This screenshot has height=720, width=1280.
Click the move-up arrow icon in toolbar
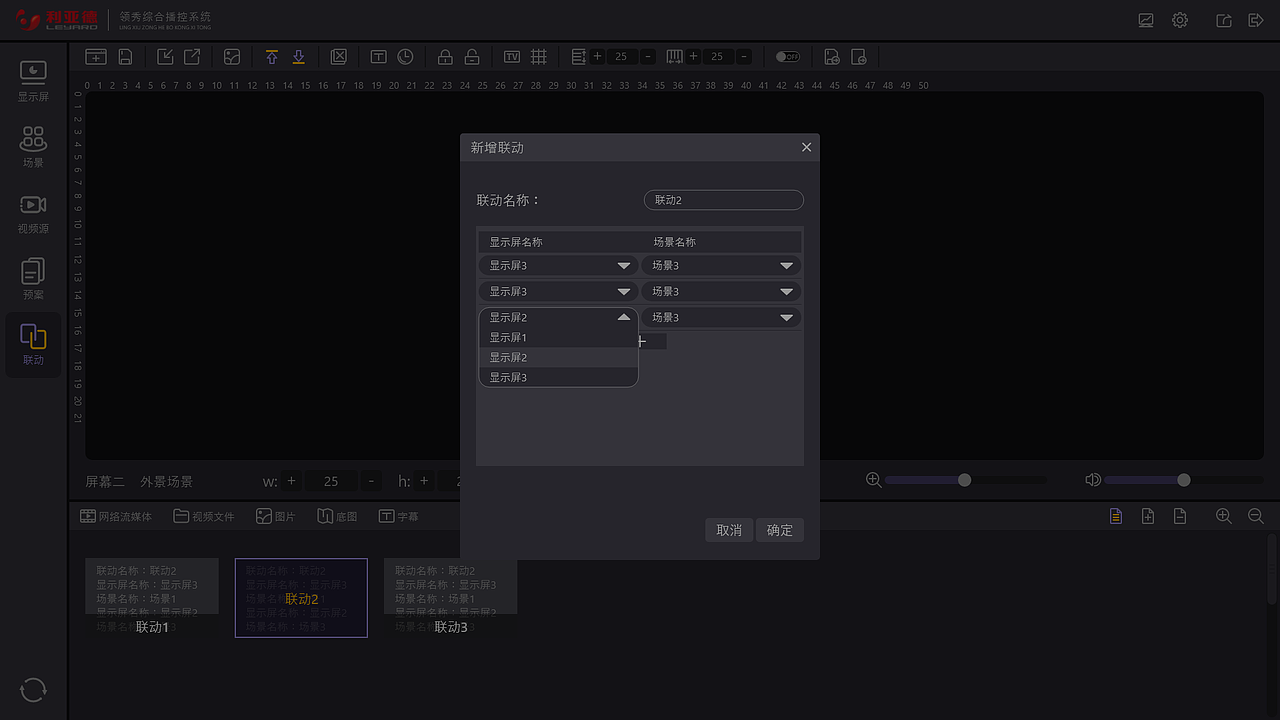(x=272, y=57)
